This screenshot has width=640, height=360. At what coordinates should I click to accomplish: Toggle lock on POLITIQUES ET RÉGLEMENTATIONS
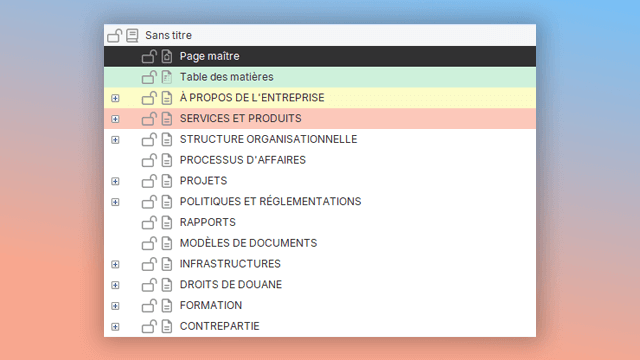tap(149, 202)
